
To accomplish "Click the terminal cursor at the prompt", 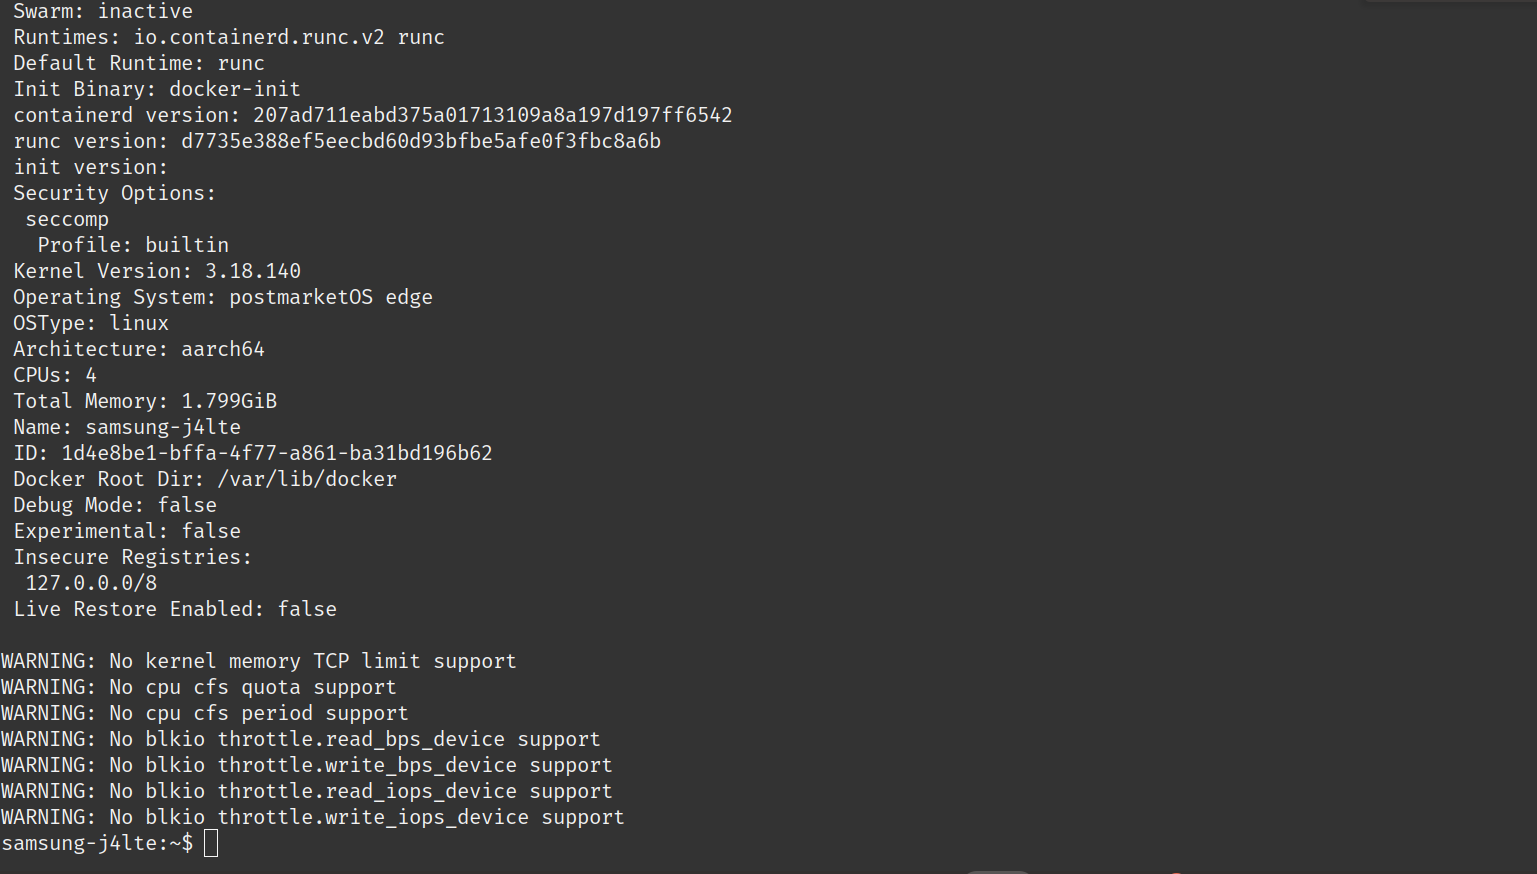I will (211, 843).
